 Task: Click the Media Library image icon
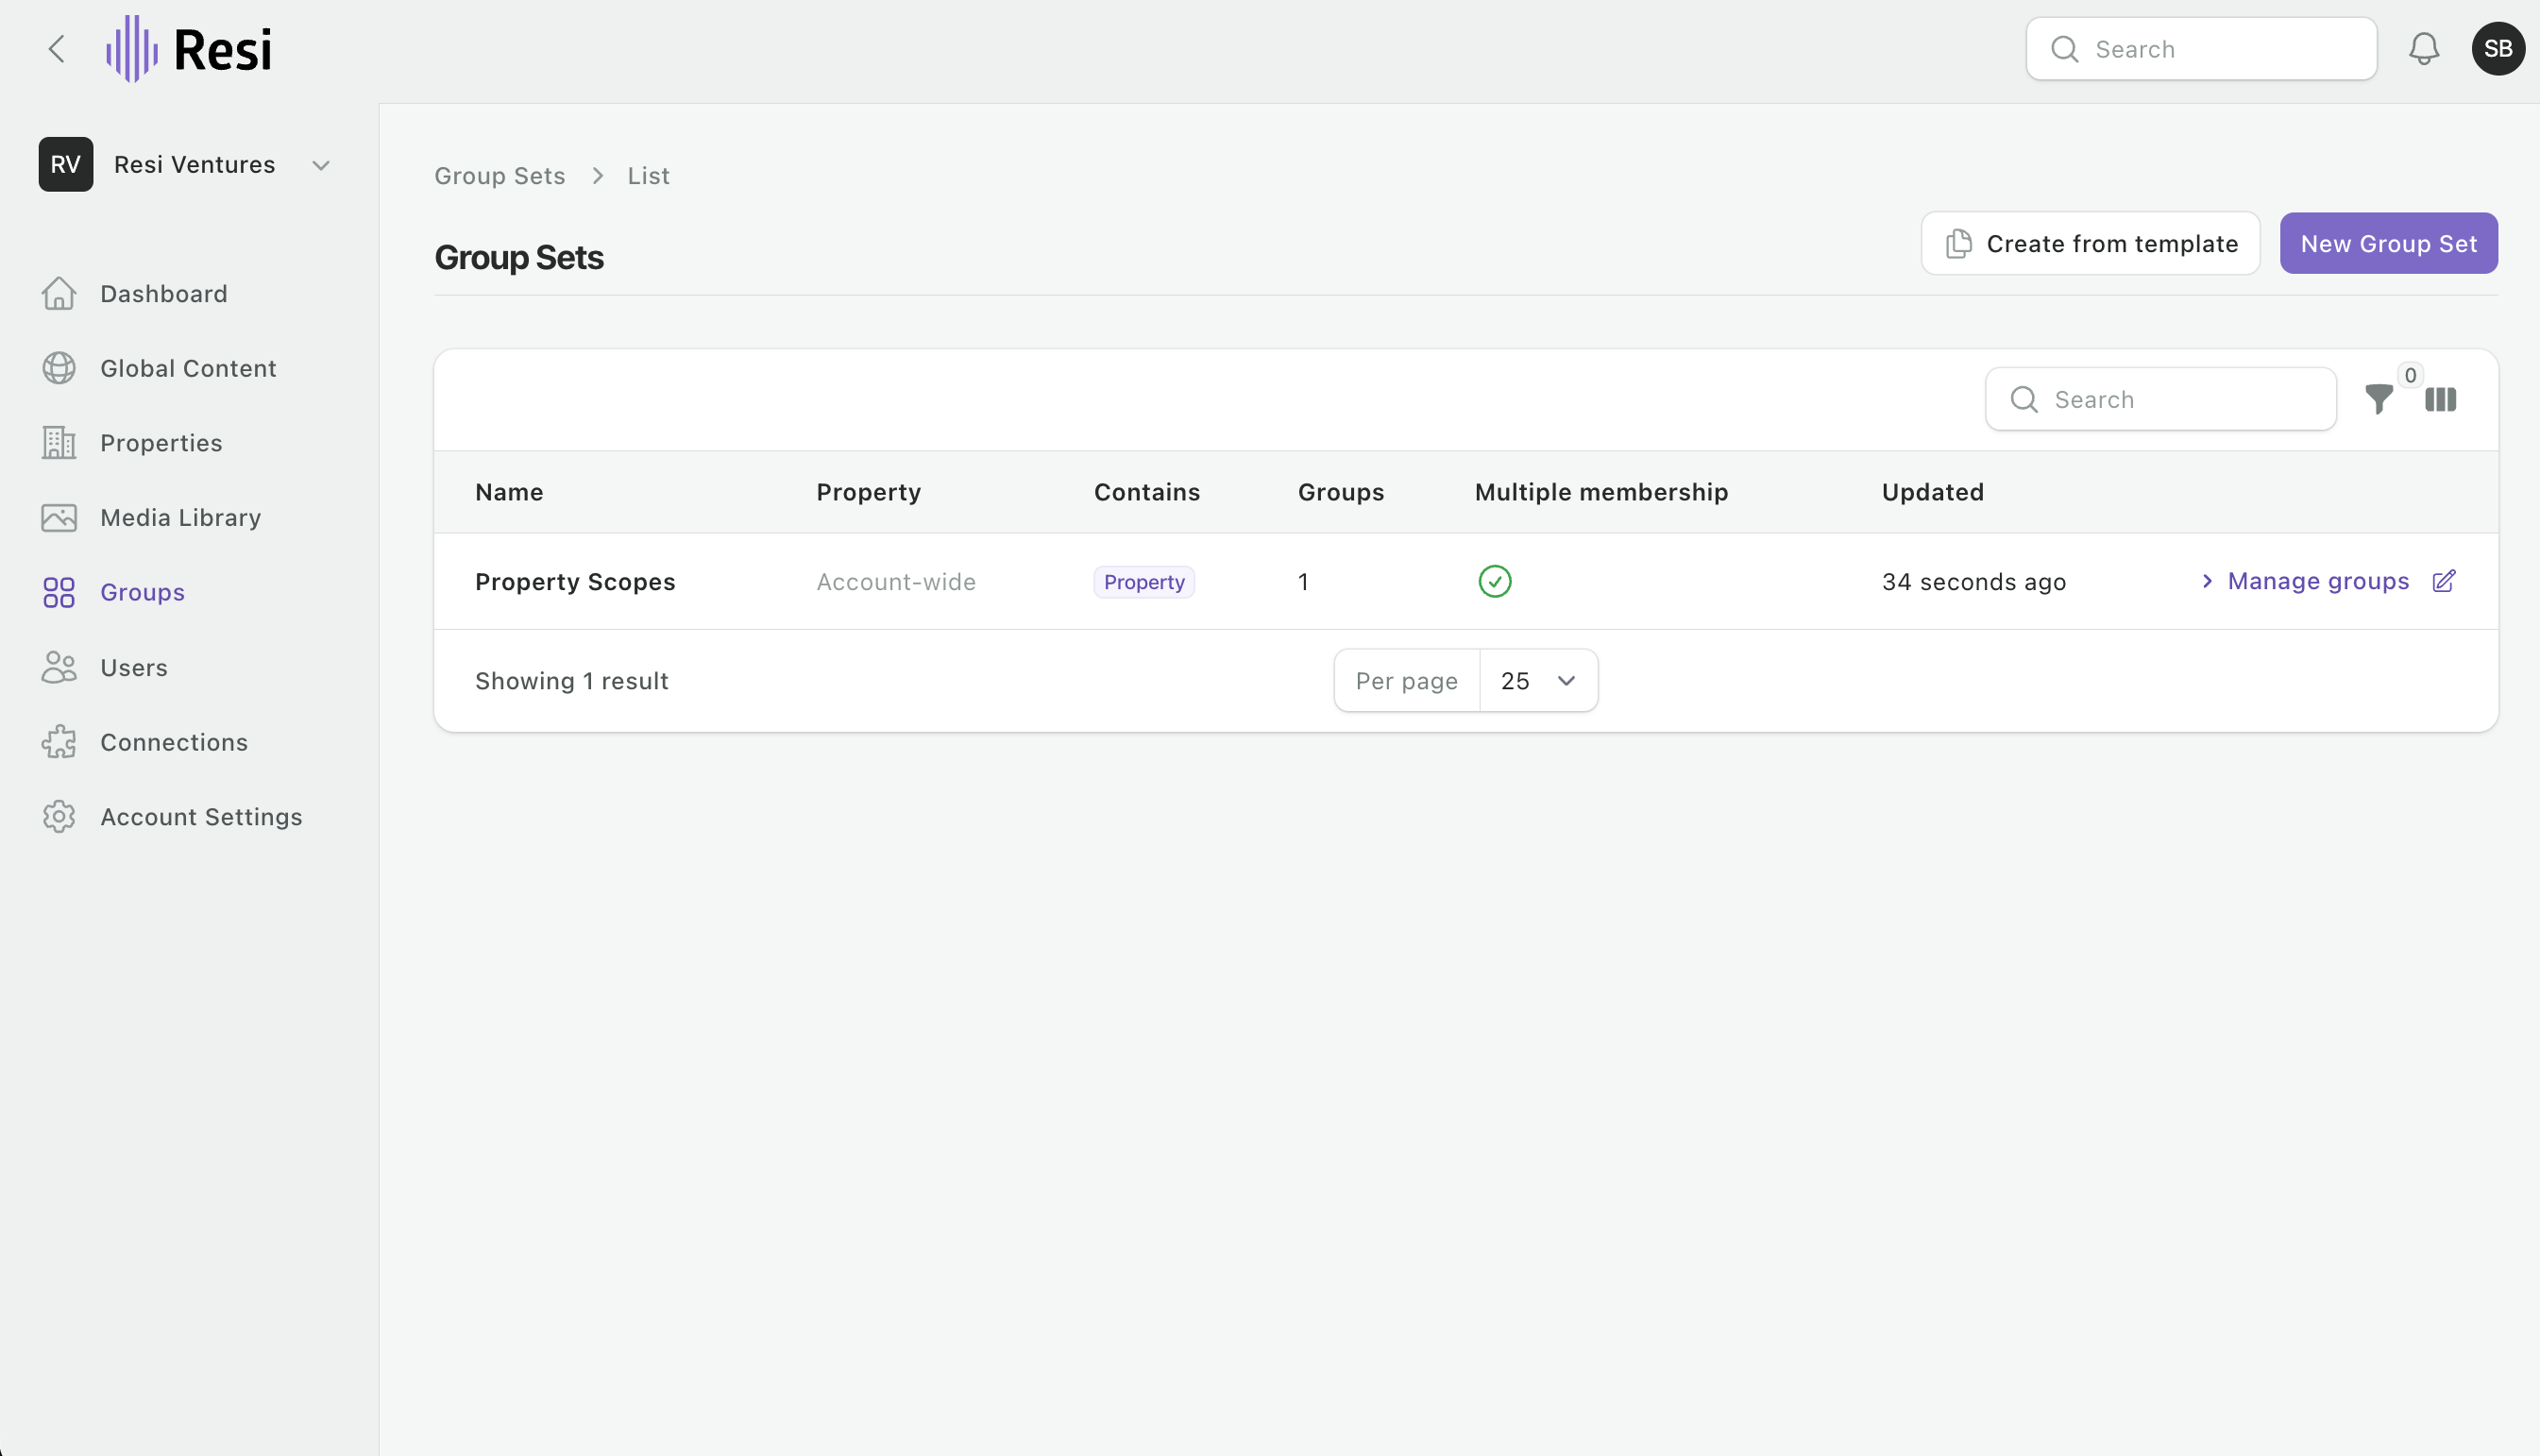[x=59, y=517]
